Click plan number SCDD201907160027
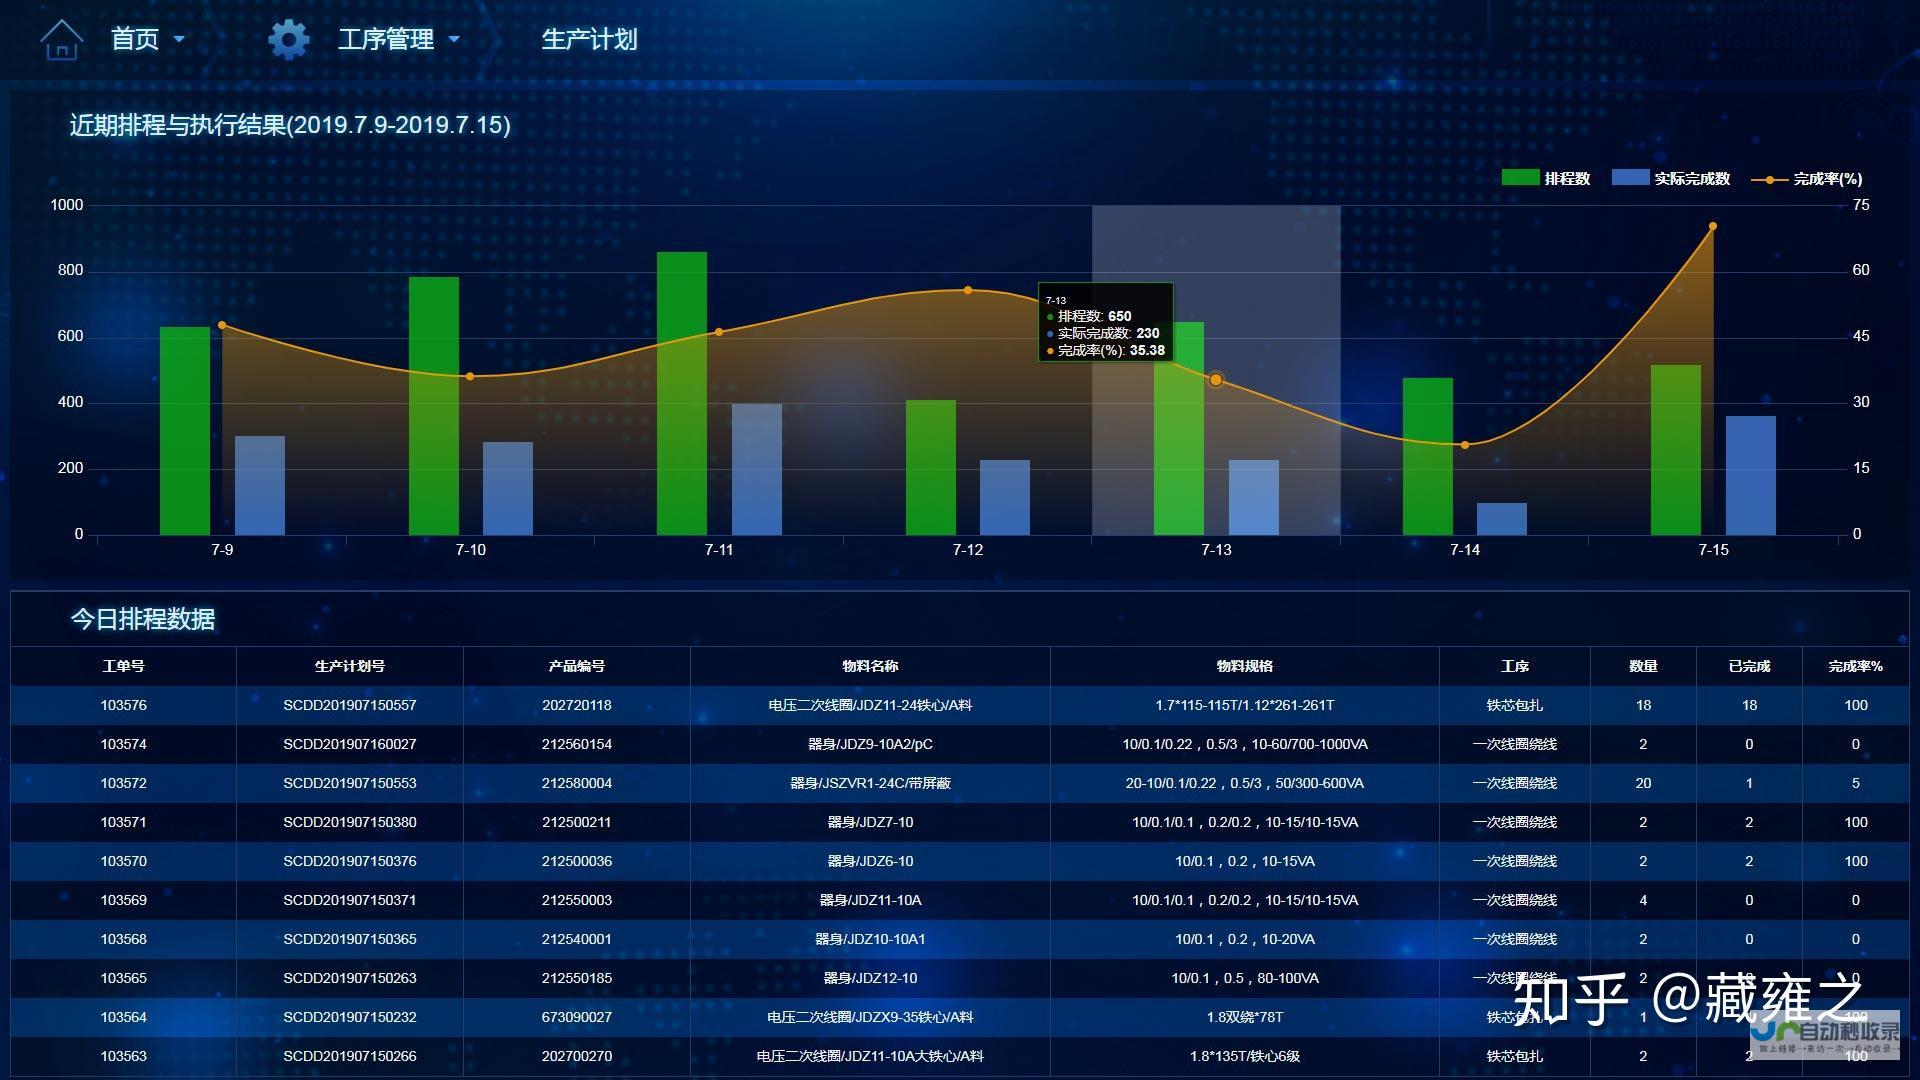1920x1080 pixels. (x=350, y=744)
